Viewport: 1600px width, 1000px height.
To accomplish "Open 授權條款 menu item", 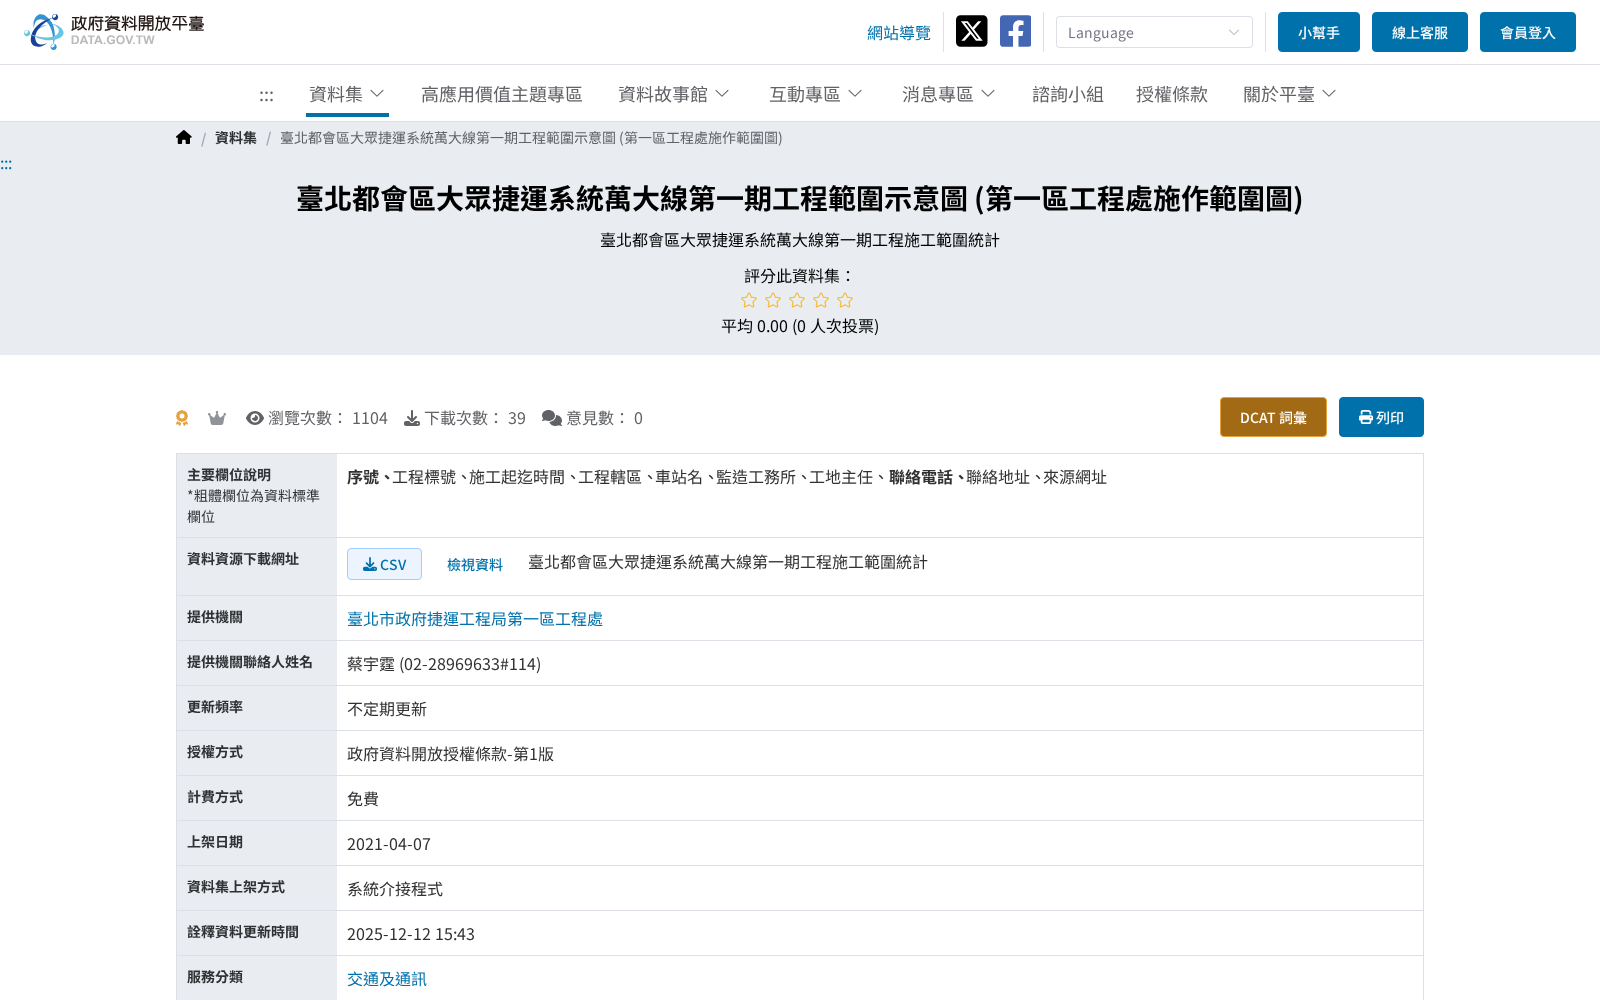I will pyautogui.click(x=1172, y=94).
